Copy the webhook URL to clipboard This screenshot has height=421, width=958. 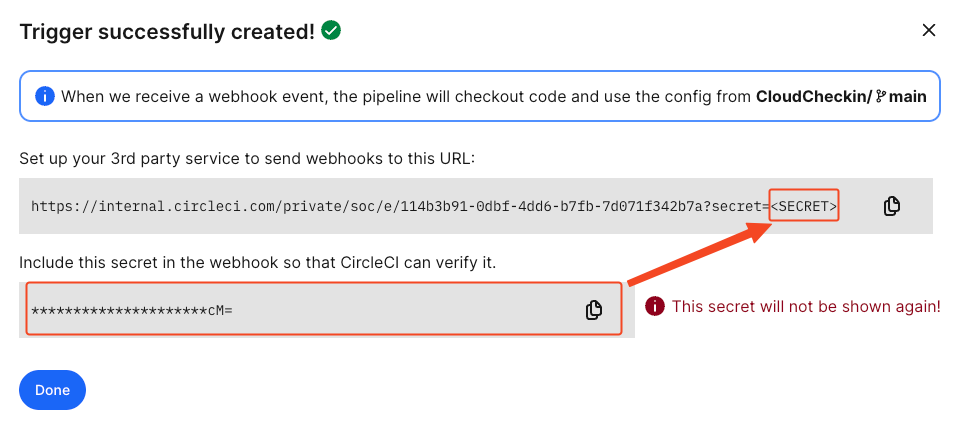point(892,206)
